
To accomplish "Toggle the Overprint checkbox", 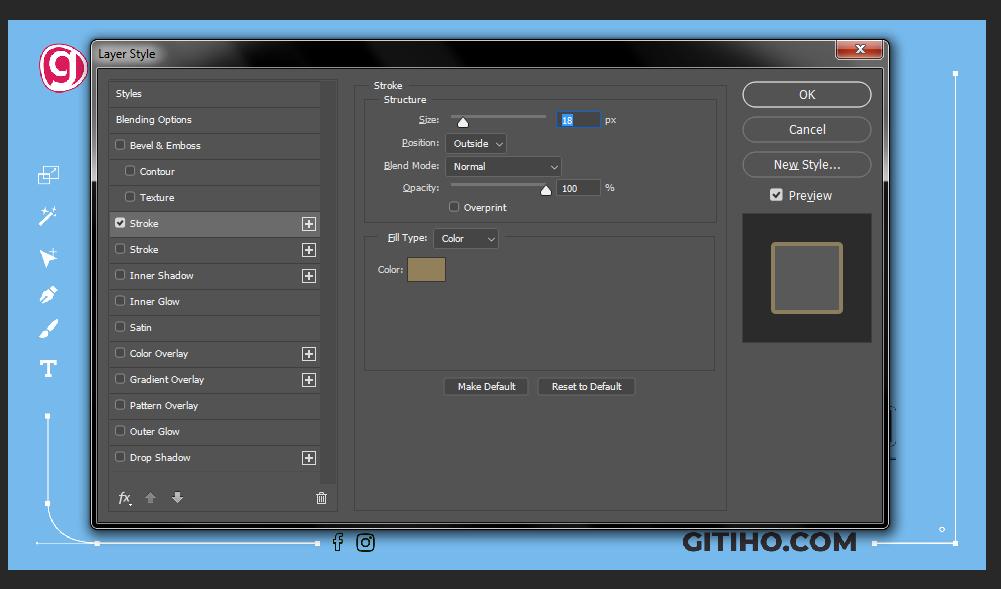I will 456,207.
